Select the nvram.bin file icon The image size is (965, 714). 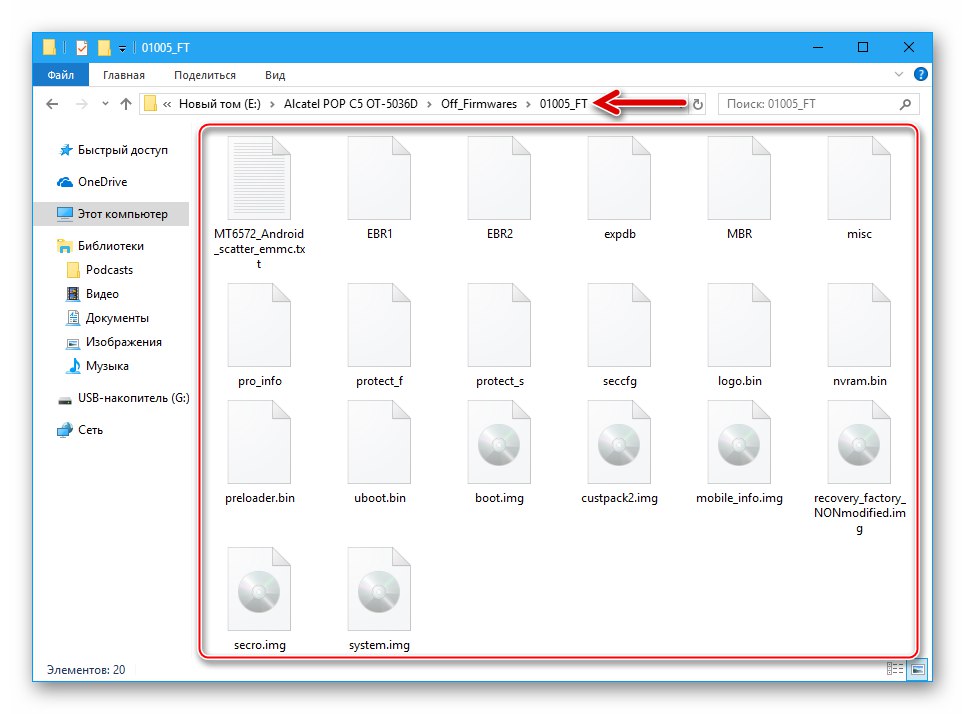click(x=859, y=325)
